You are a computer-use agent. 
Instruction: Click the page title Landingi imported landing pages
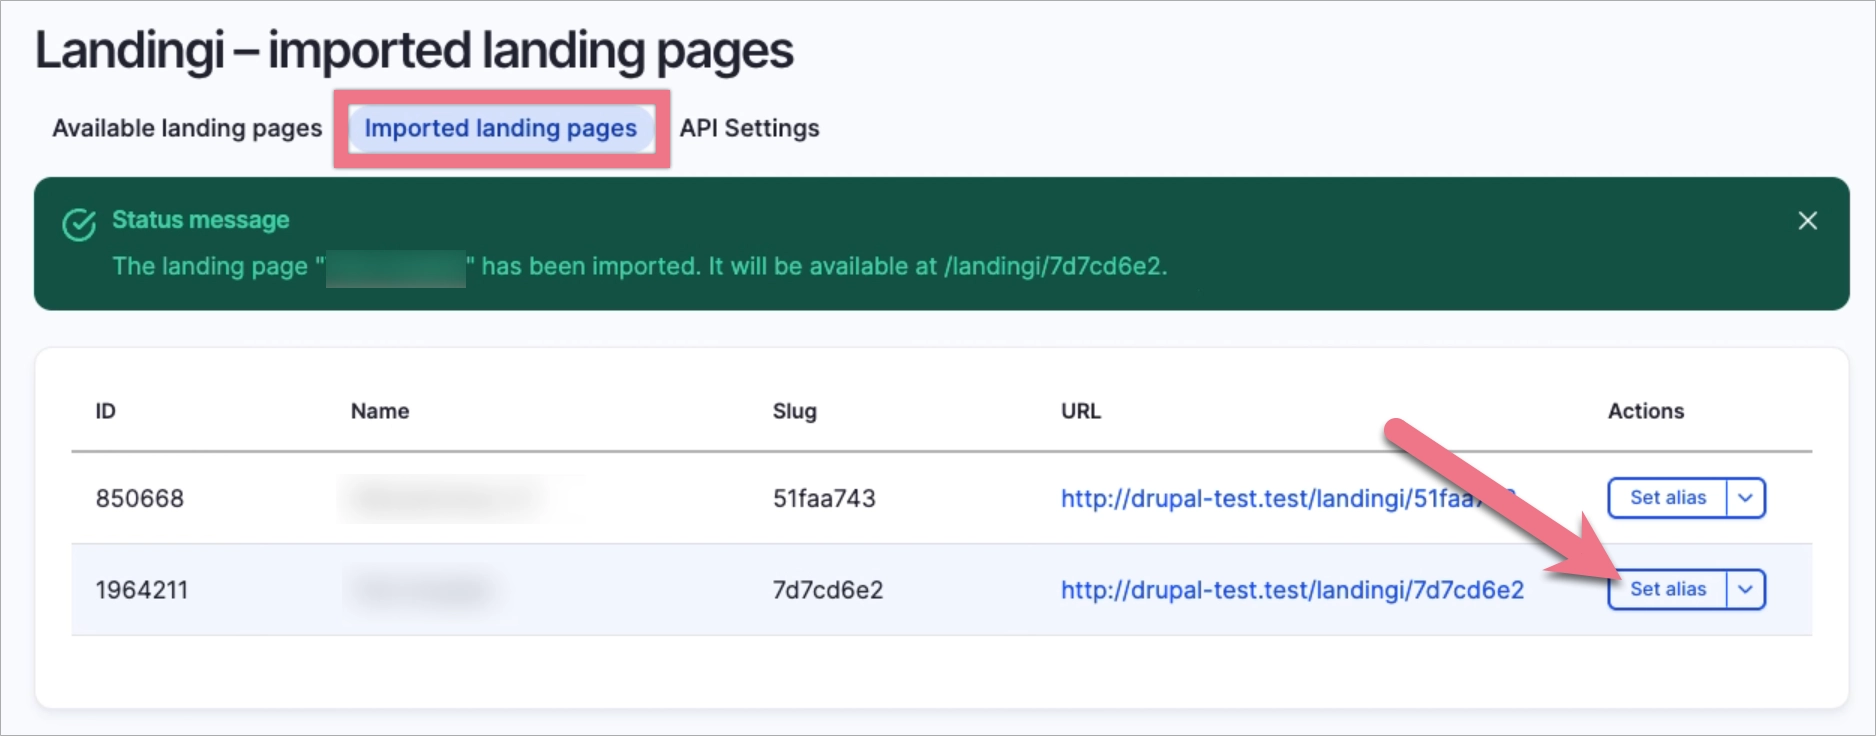coord(414,50)
